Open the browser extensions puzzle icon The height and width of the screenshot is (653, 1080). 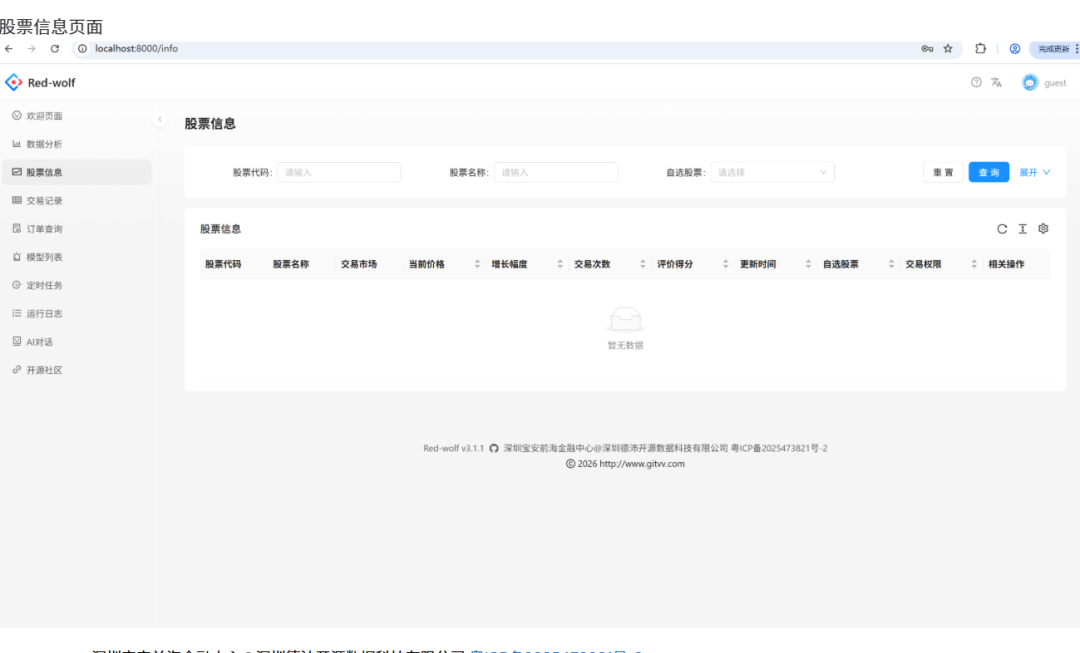[x=980, y=49]
